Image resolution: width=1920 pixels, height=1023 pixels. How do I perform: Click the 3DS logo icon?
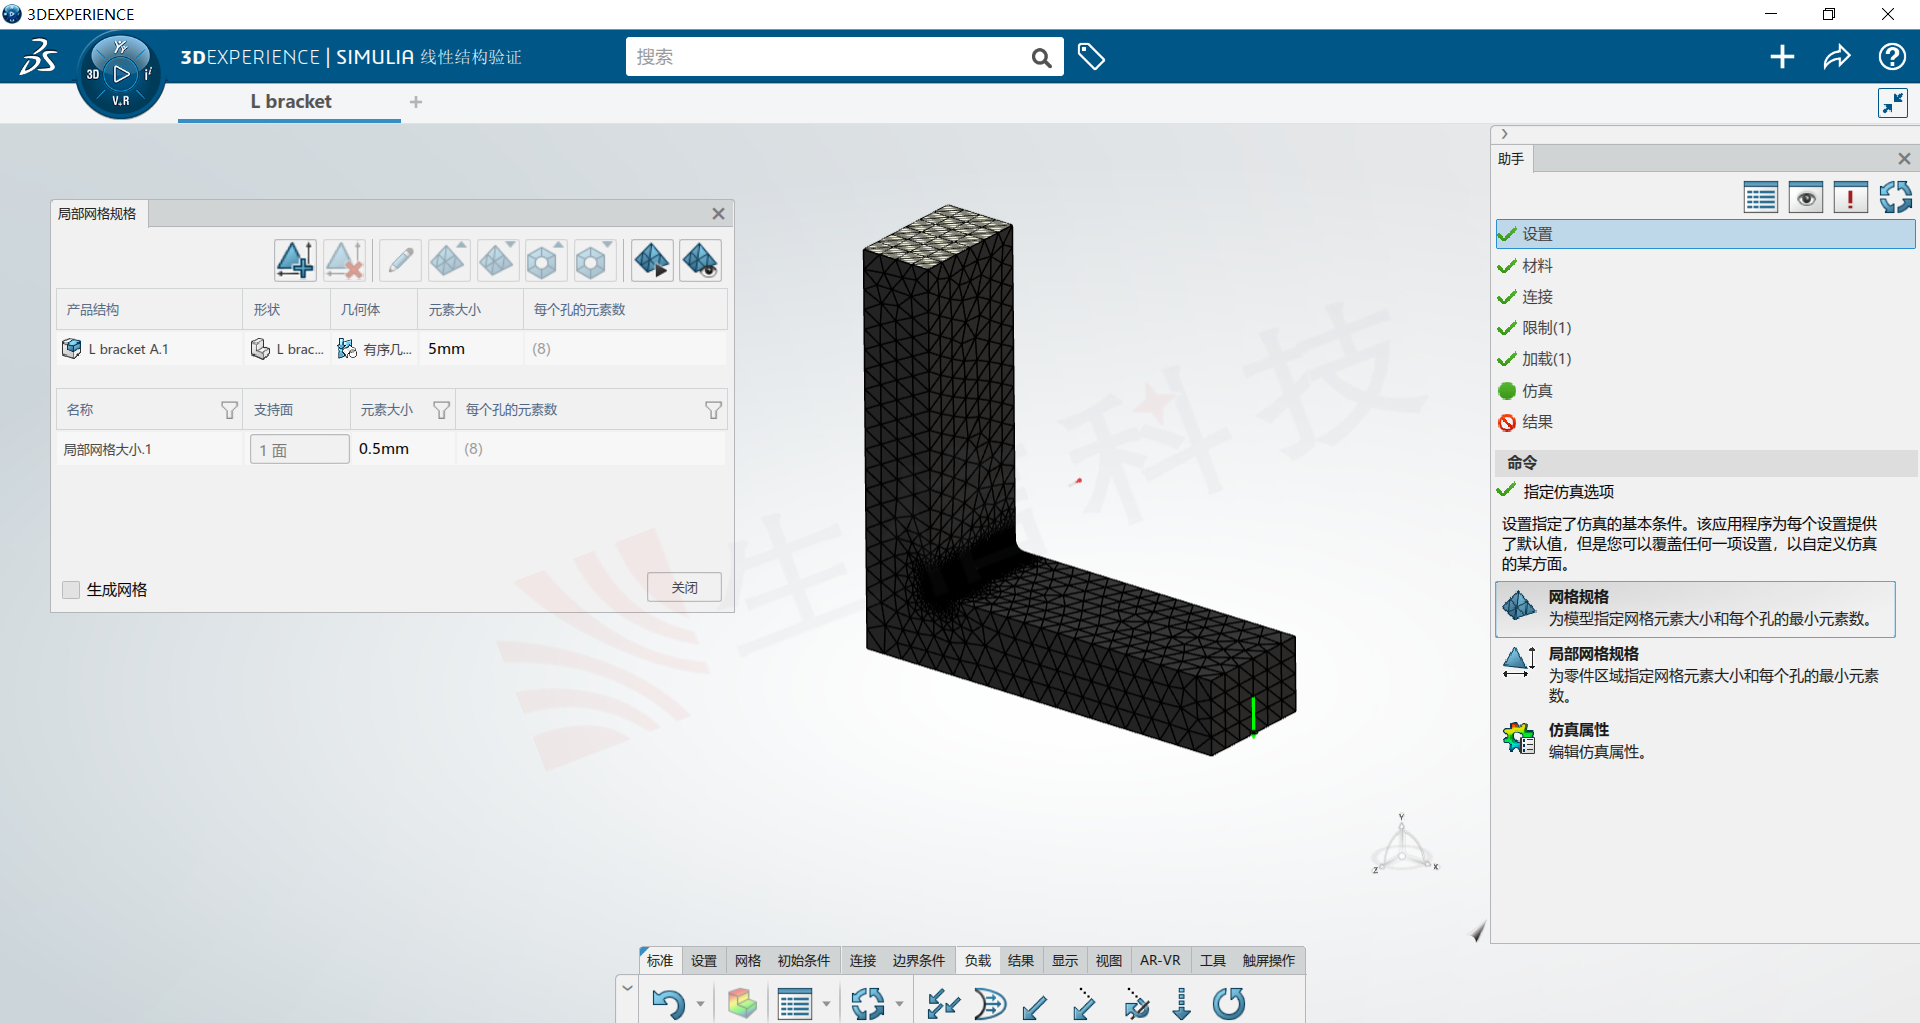(39, 57)
